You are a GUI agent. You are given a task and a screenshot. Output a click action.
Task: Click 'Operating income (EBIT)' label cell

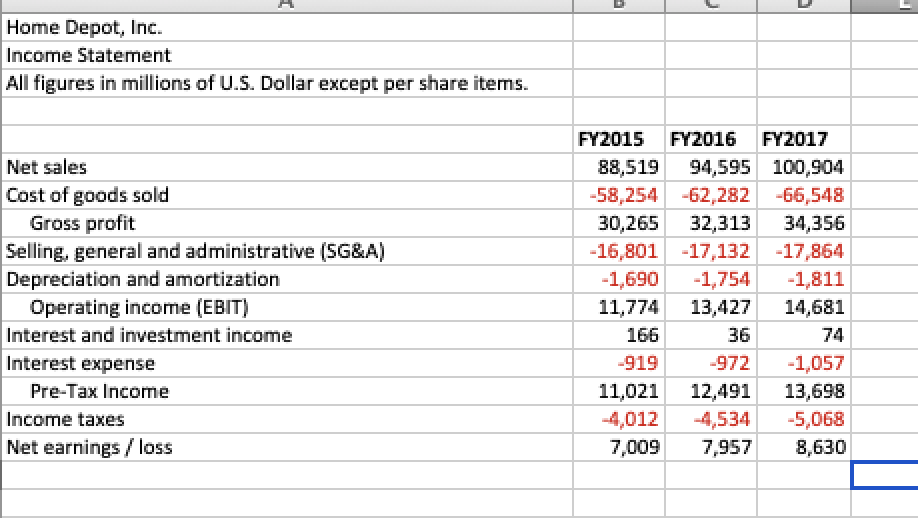pos(287,307)
